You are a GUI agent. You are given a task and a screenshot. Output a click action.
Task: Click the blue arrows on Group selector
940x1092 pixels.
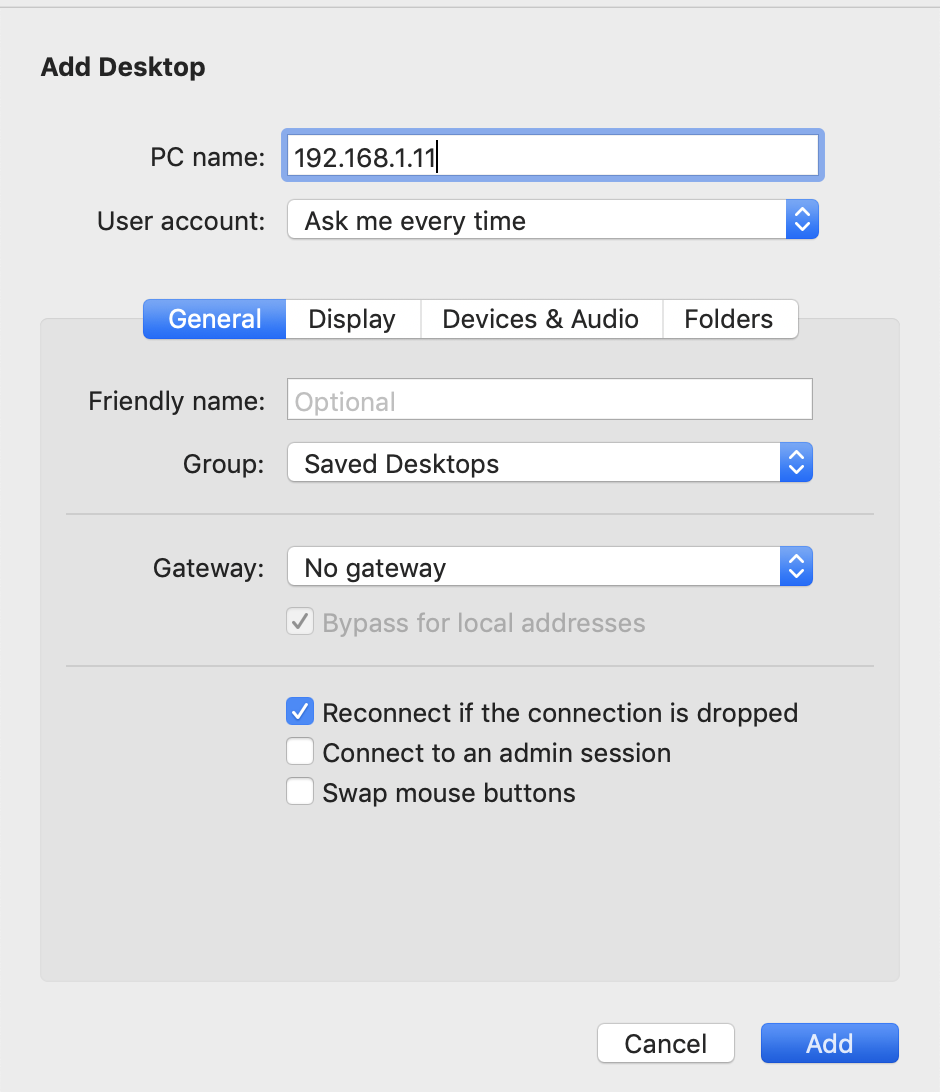(796, 464)
